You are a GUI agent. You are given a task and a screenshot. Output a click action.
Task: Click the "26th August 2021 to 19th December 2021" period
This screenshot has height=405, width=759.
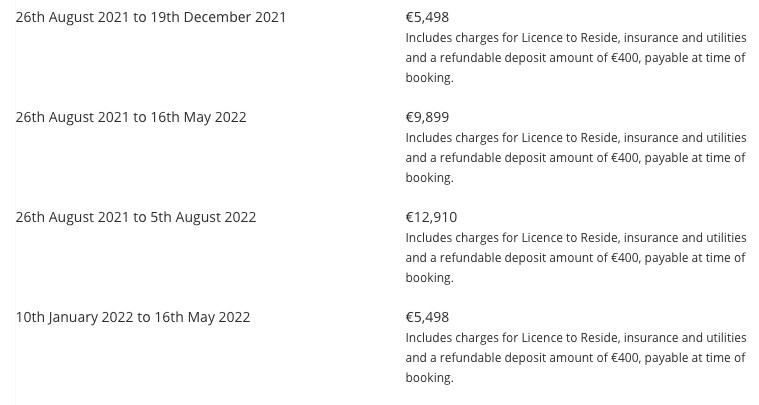150,17
